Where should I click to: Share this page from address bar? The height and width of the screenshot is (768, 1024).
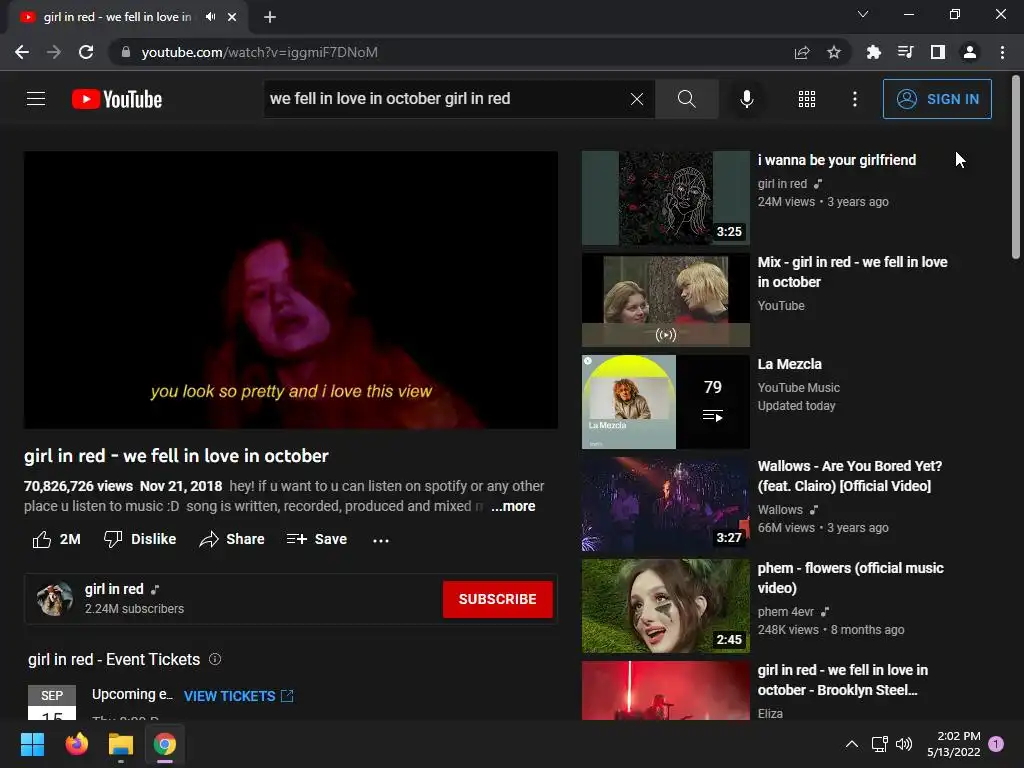[x=802, y=52]
